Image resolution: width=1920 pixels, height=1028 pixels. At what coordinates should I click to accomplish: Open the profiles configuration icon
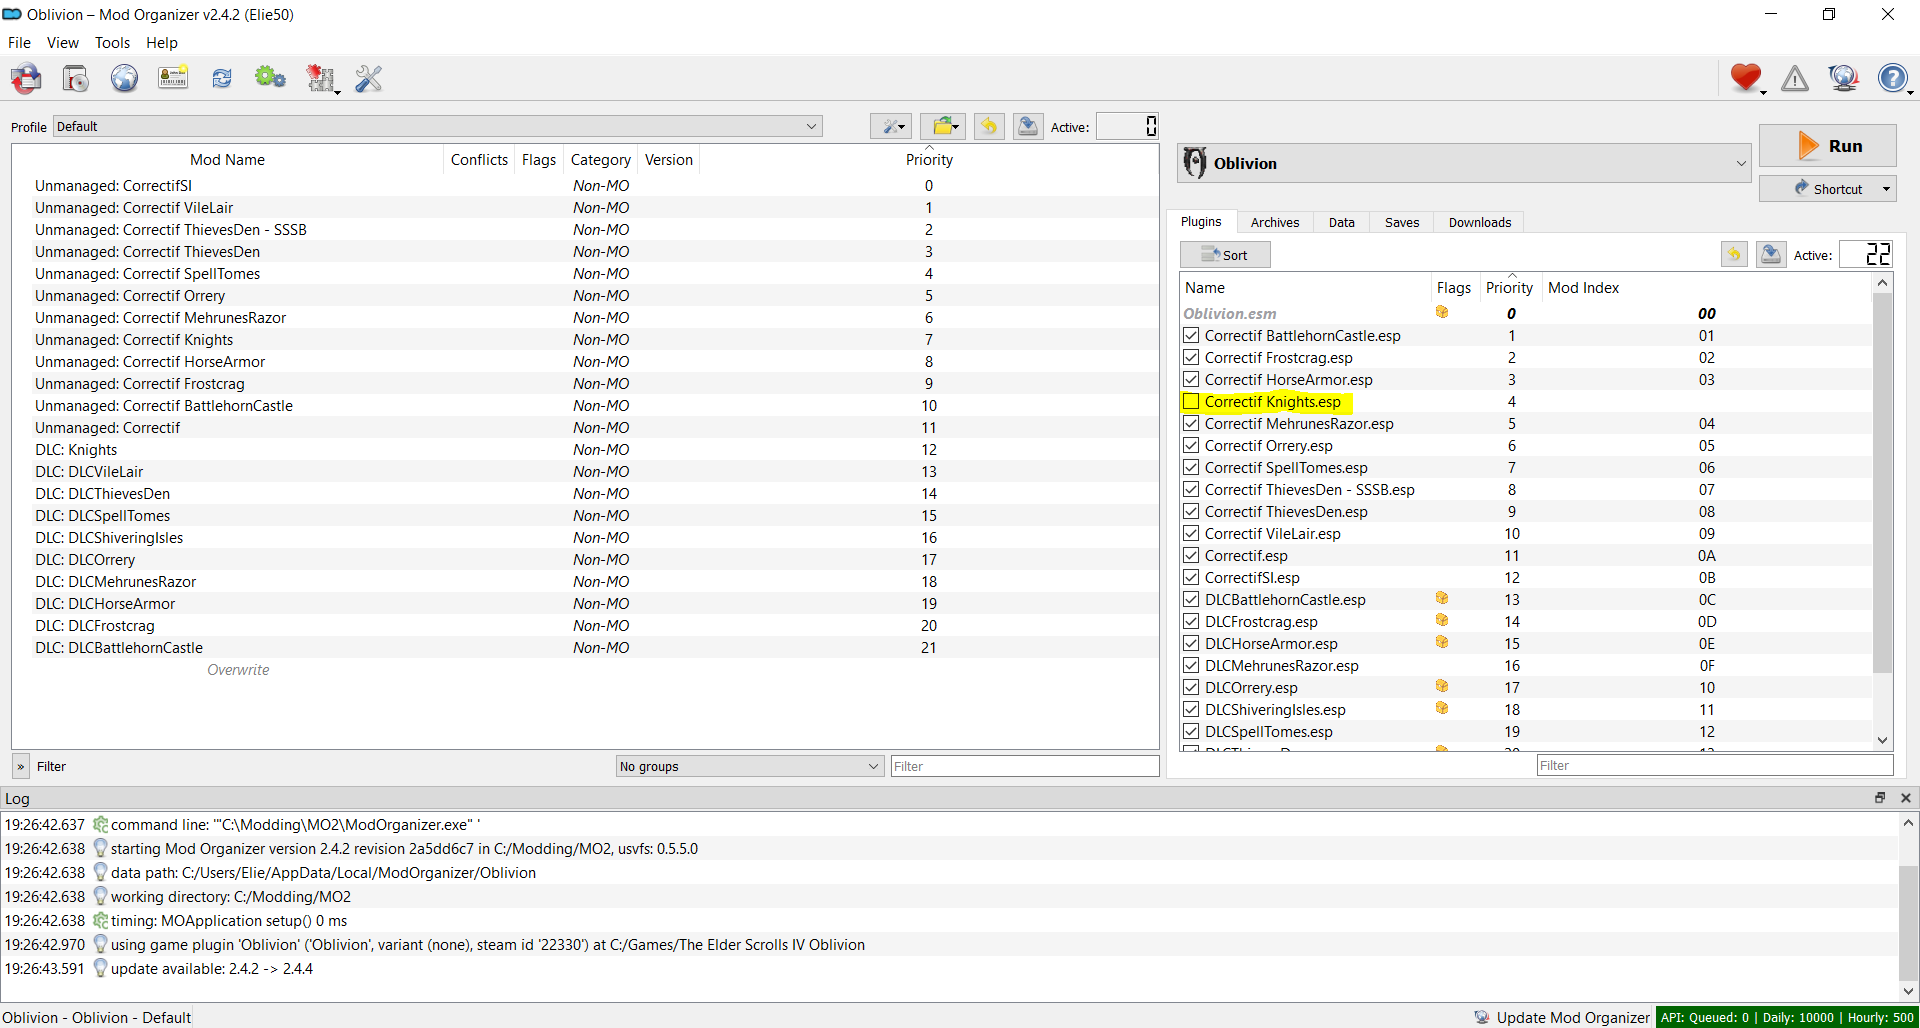point(173,78)
